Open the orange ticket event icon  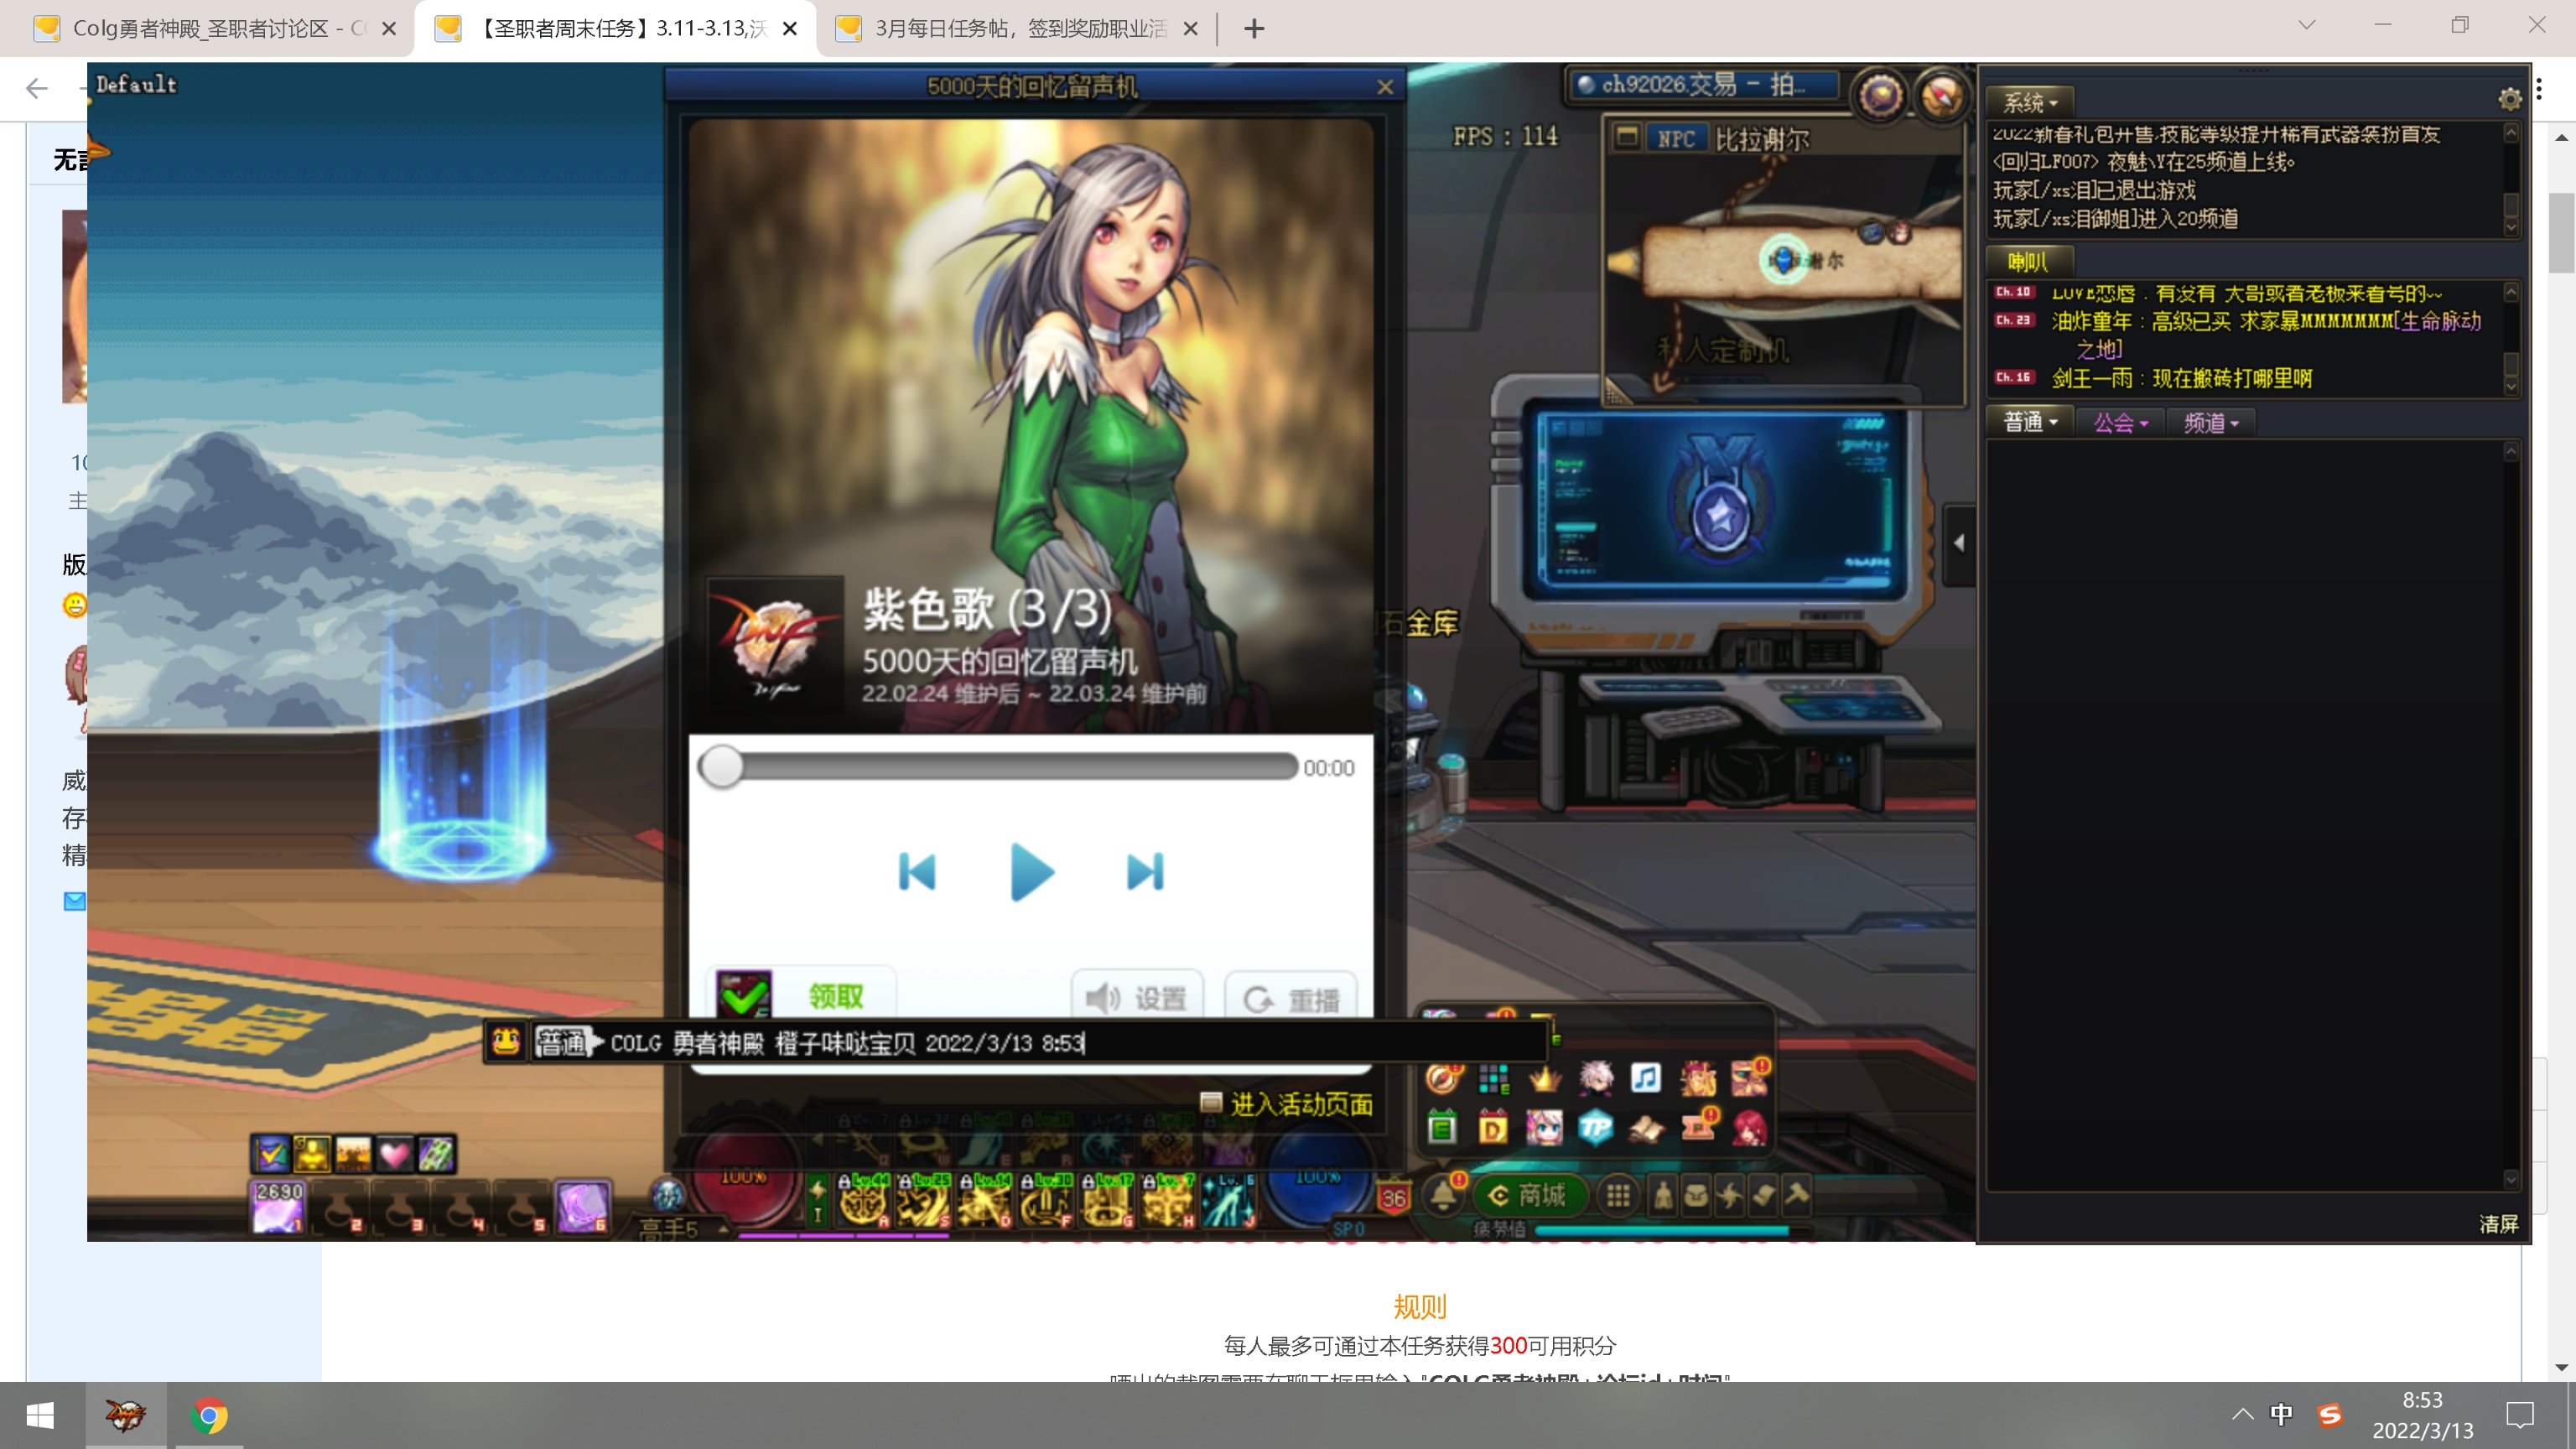[1698, 1126]
